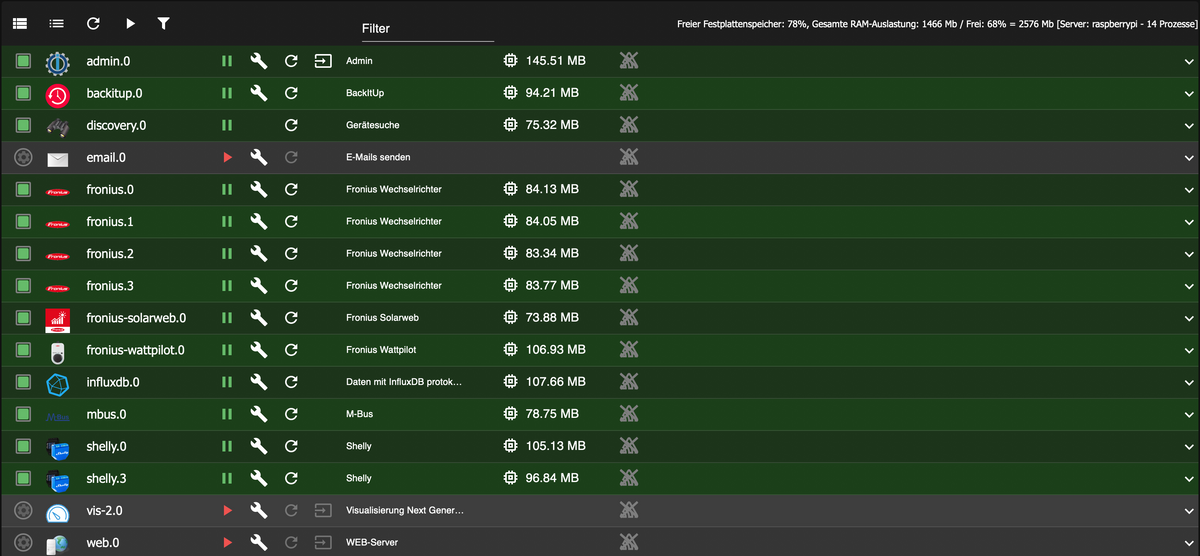Restart the fronius.2 instance
The image size is (1200, 556).
(291, 253)
